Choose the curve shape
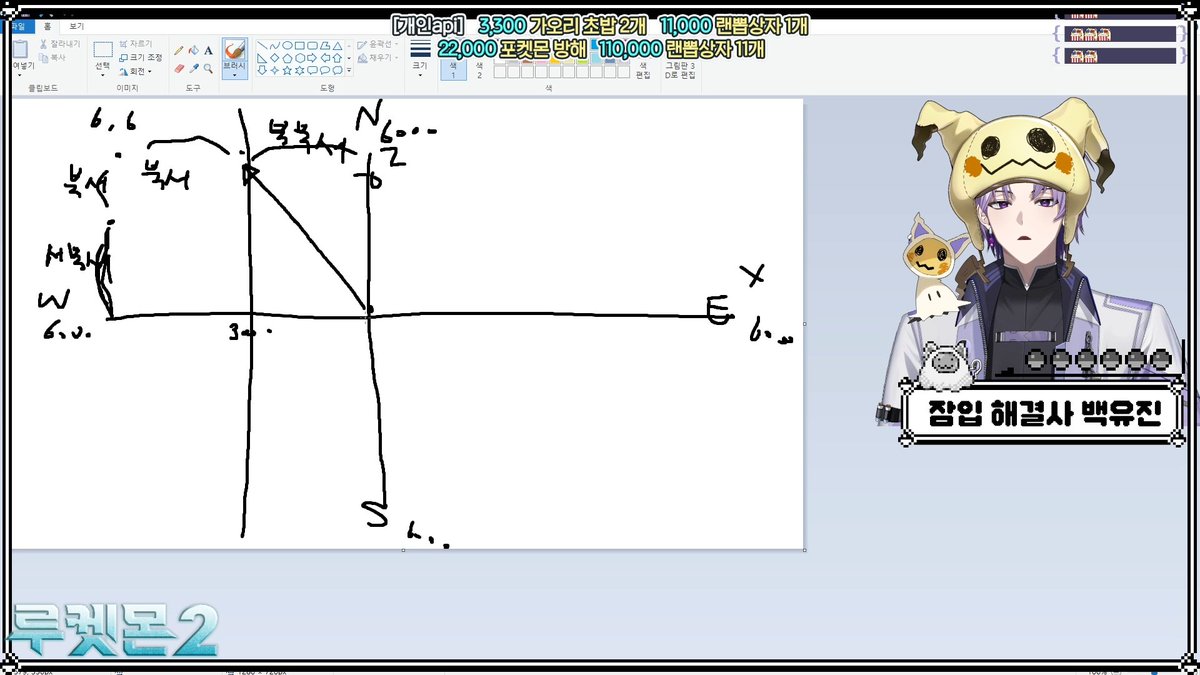The height and width of the screenshot is (675, 1200). coord(275,45)
